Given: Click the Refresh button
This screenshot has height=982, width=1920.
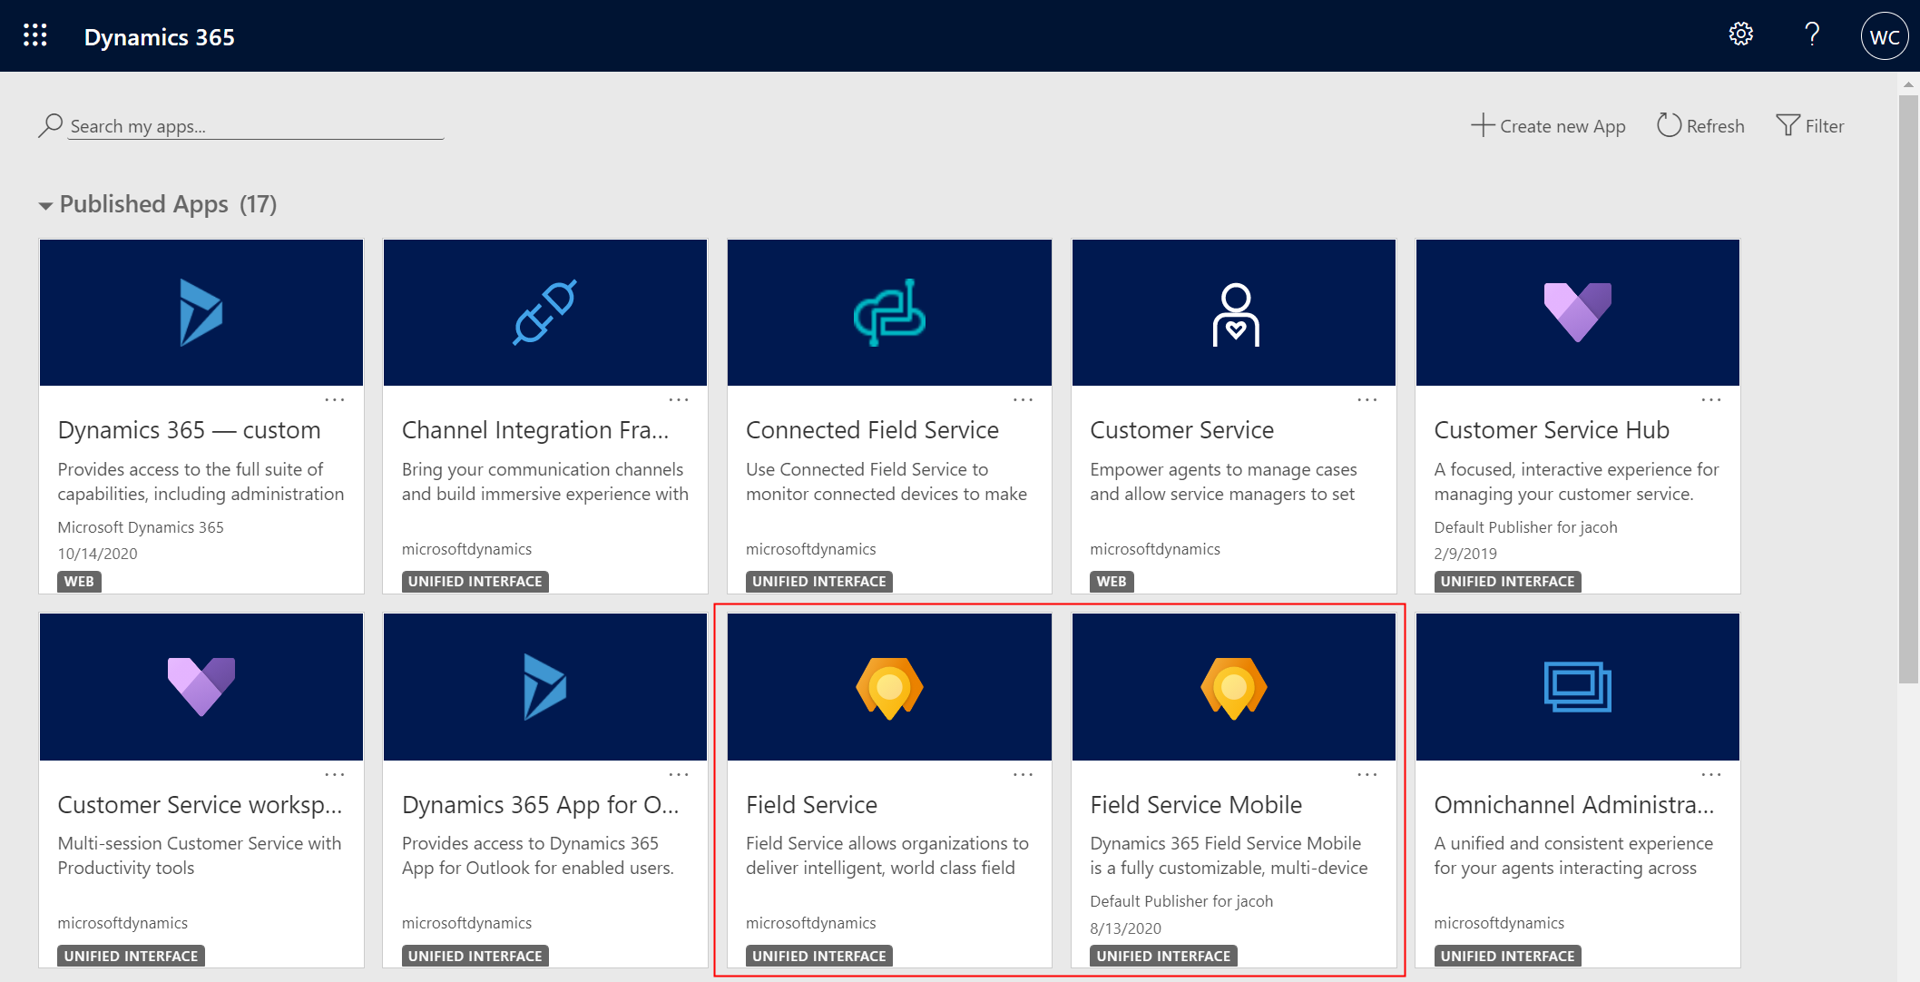Looking at the screenshot, I should (x=1700, y=125).
